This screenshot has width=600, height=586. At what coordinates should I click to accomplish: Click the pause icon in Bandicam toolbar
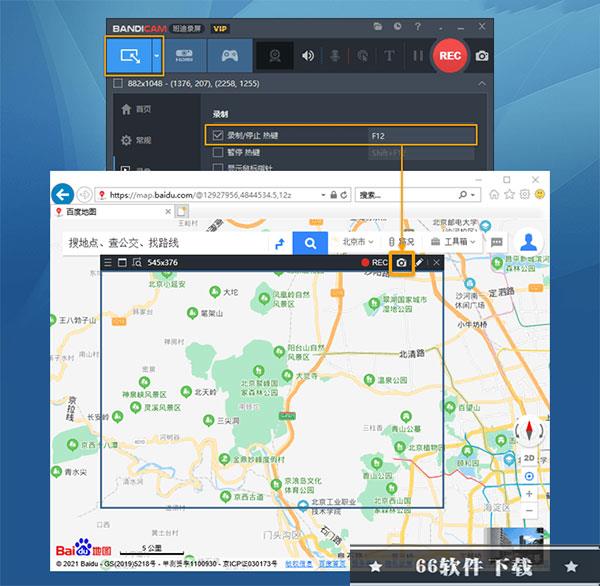tap(418, 56)
